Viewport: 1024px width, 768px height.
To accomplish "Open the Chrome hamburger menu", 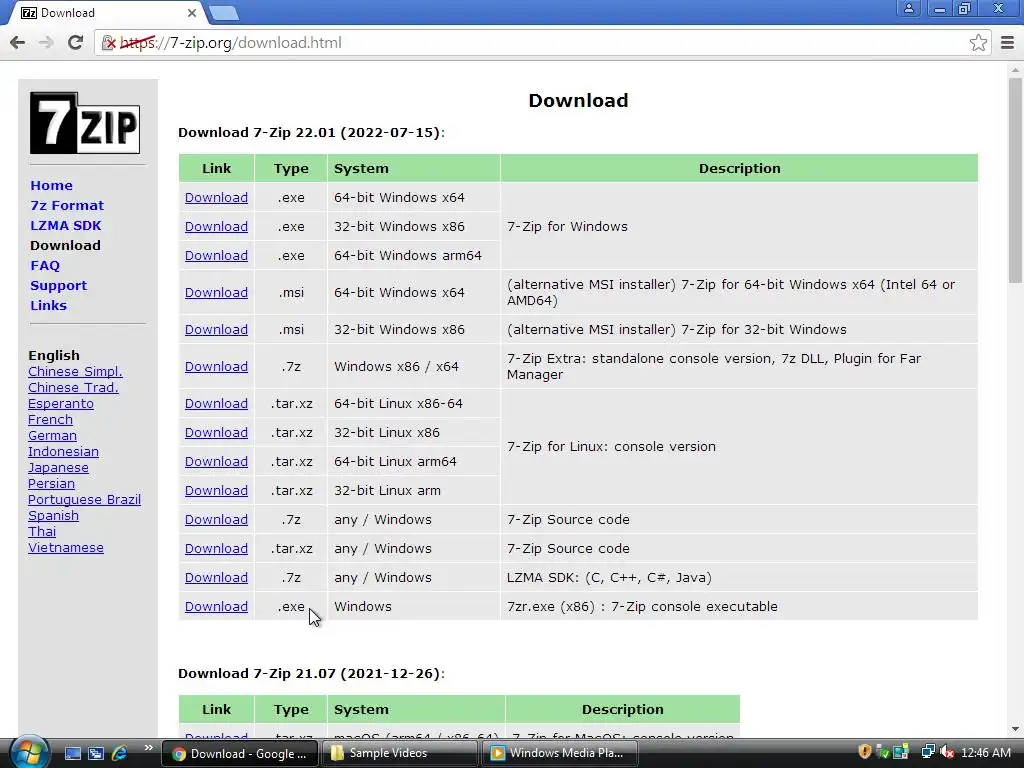I will [1008, 43].
